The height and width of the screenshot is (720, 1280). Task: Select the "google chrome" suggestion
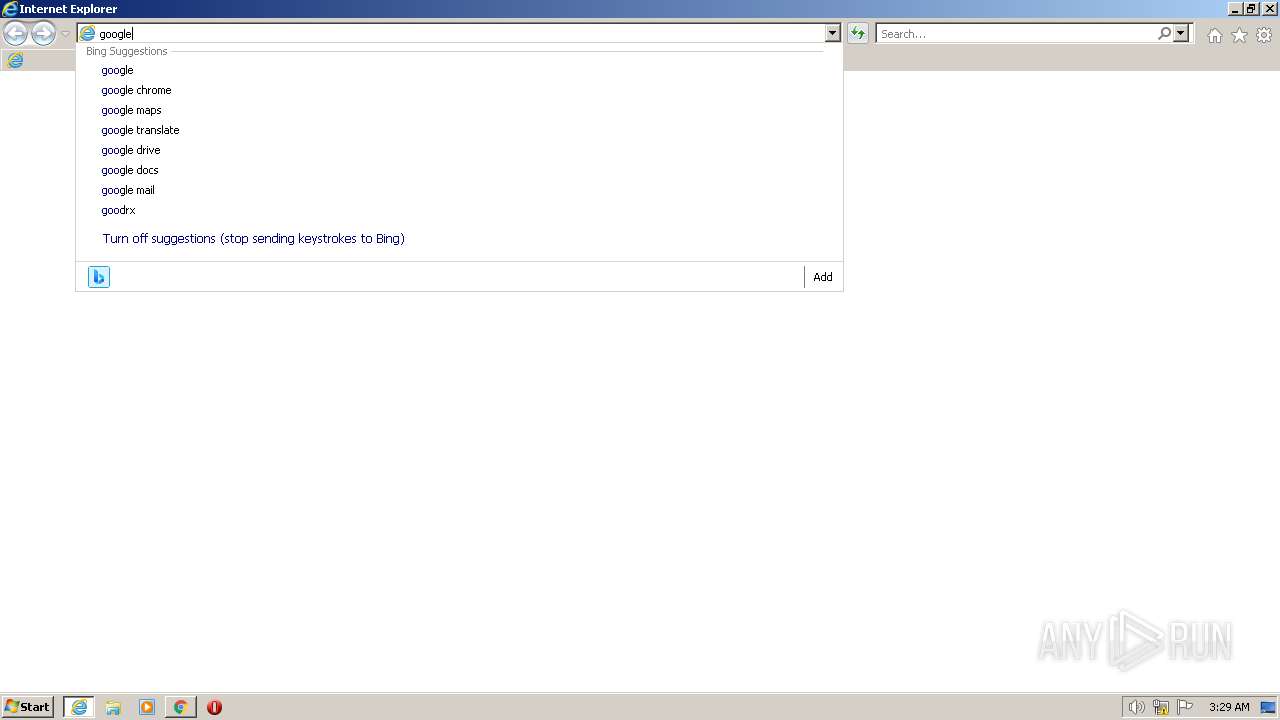(x=459, y=90)
